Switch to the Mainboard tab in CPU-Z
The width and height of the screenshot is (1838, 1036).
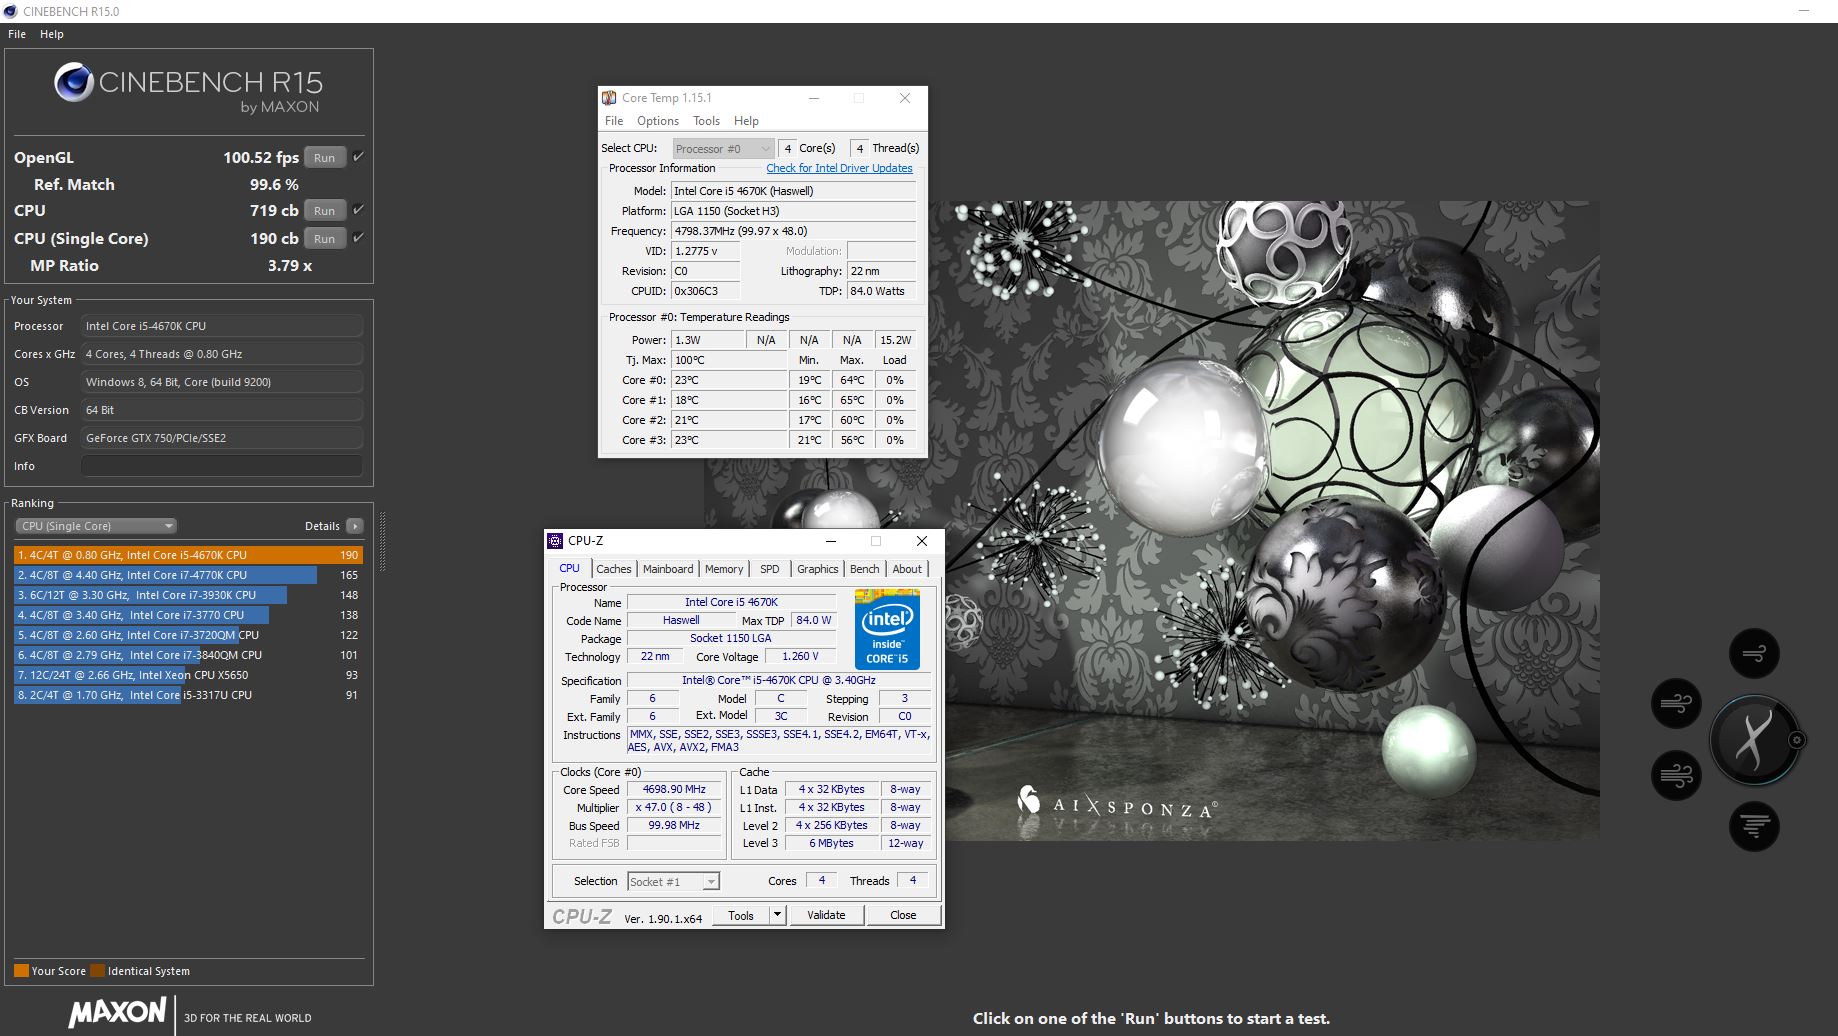(x=668, y=569)
